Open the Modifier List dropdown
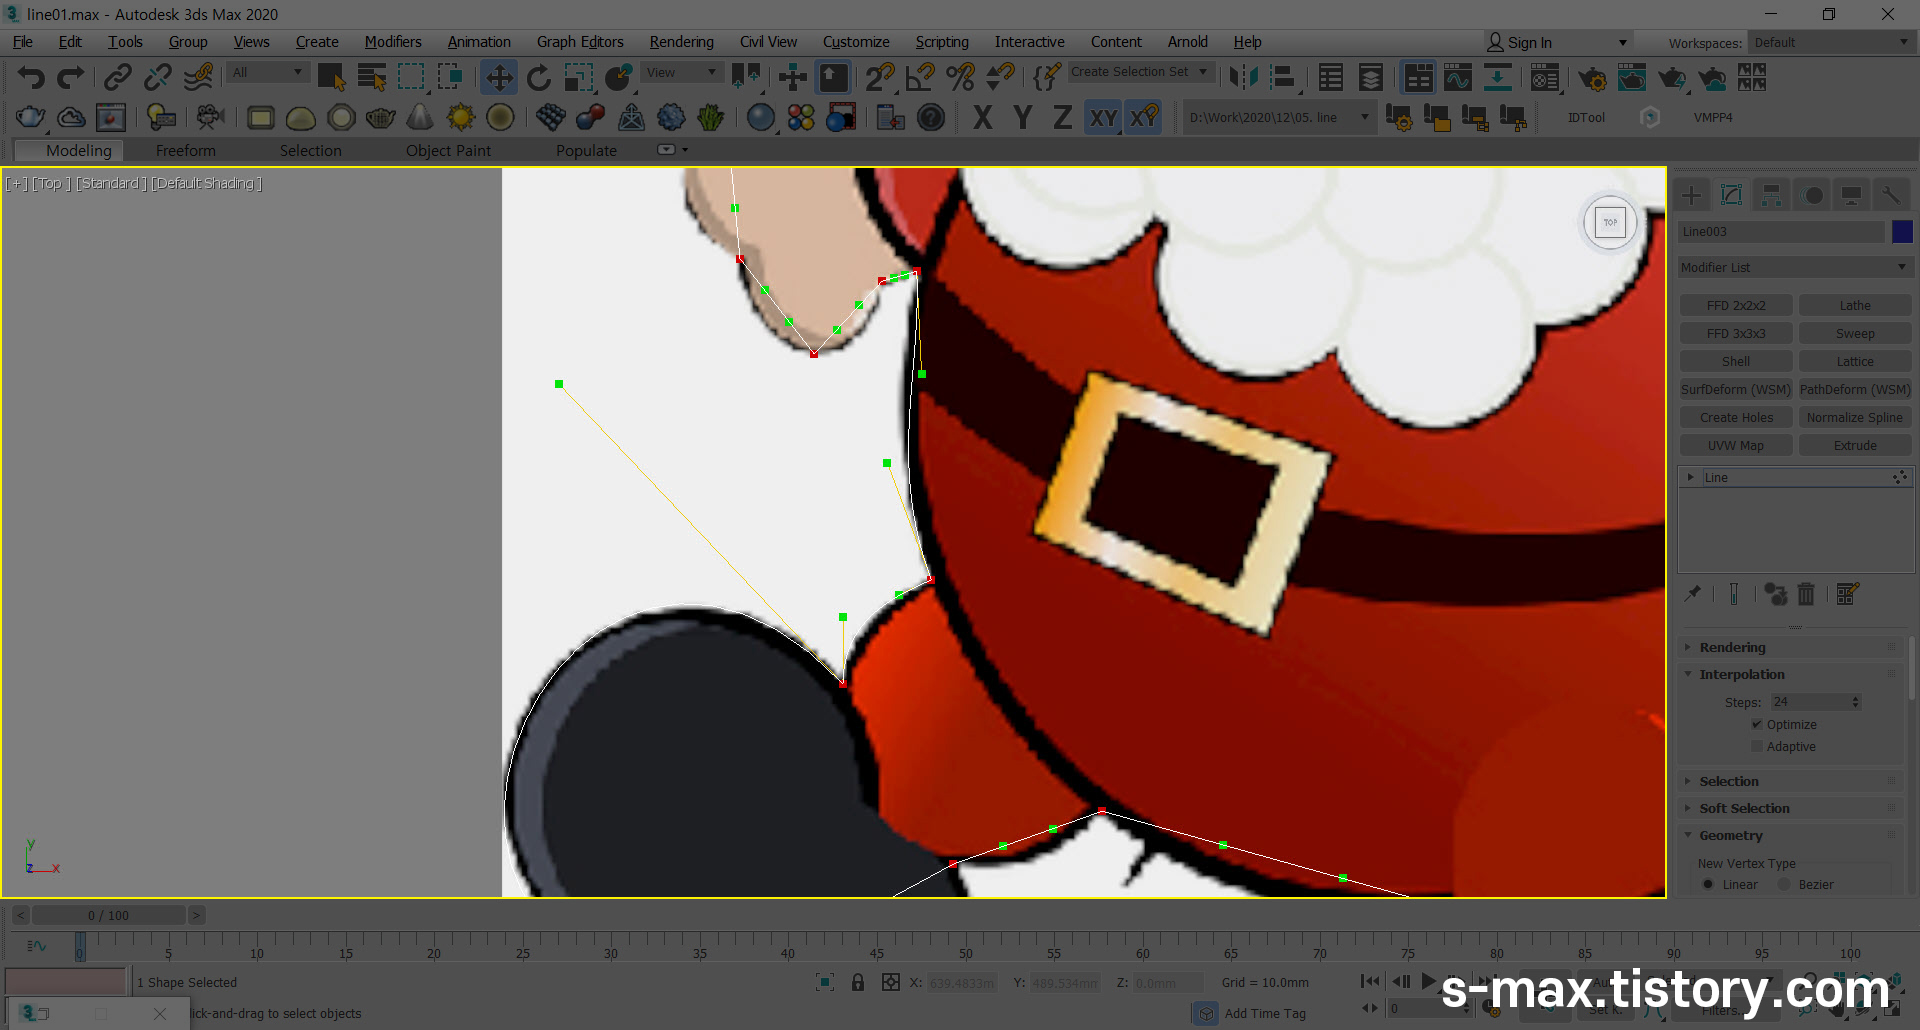The height and width of the screenshot is (1030, 1920). (1795, 267)
